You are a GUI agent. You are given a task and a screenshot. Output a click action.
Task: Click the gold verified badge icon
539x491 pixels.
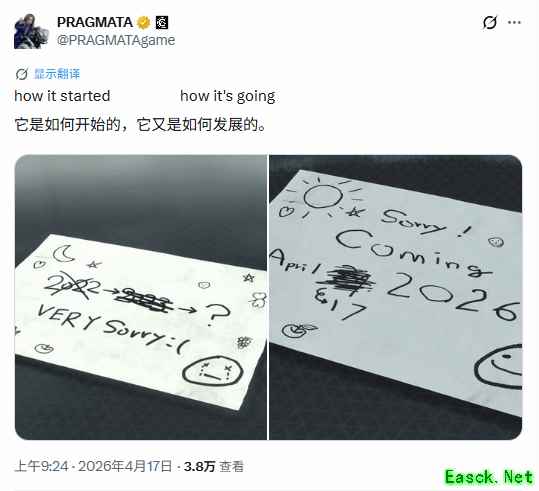click(144, 23)
